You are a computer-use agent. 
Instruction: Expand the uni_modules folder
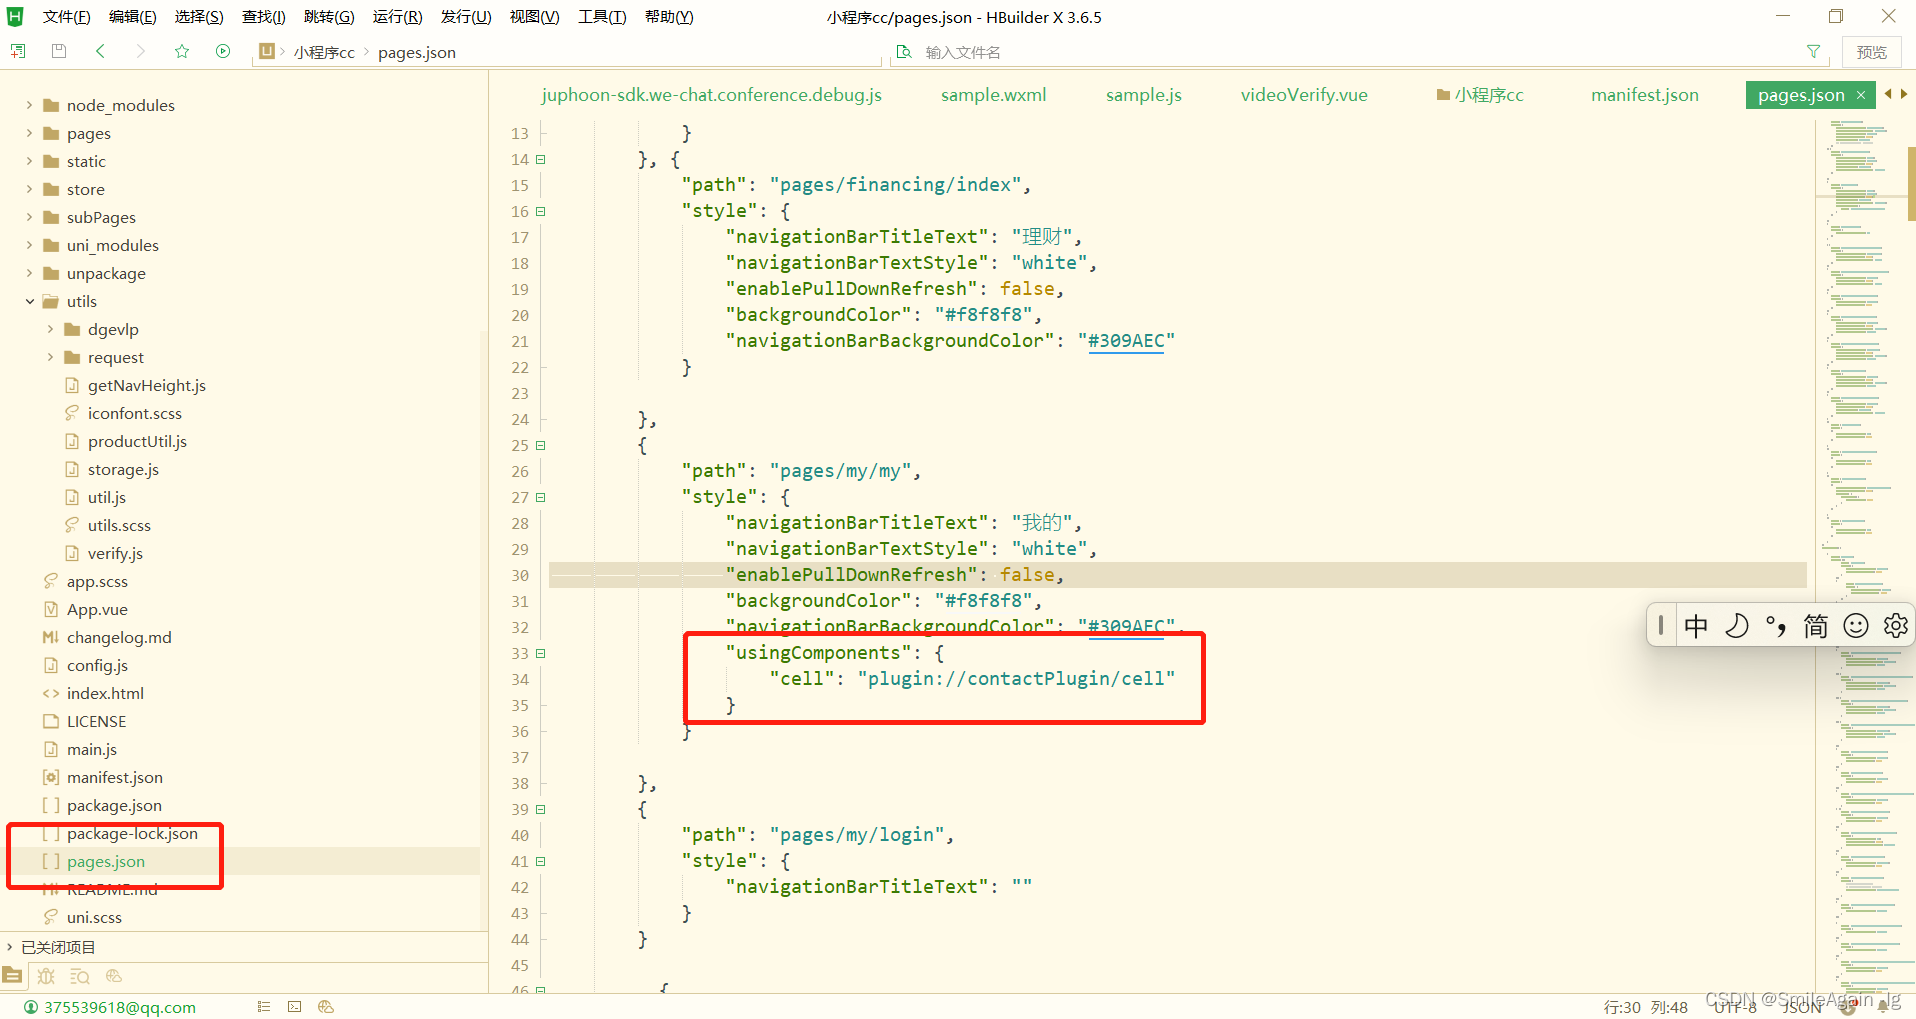(x=29, y=245)
